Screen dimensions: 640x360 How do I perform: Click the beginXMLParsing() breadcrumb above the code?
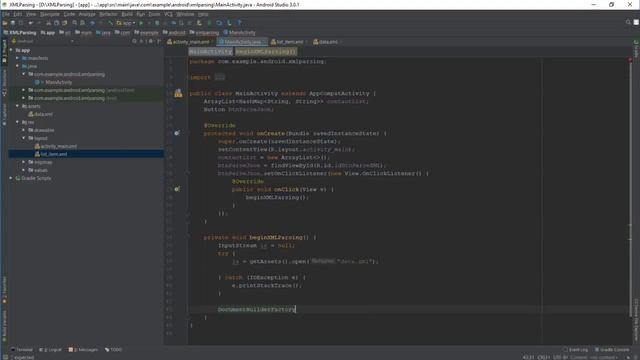tap(266, 52)
